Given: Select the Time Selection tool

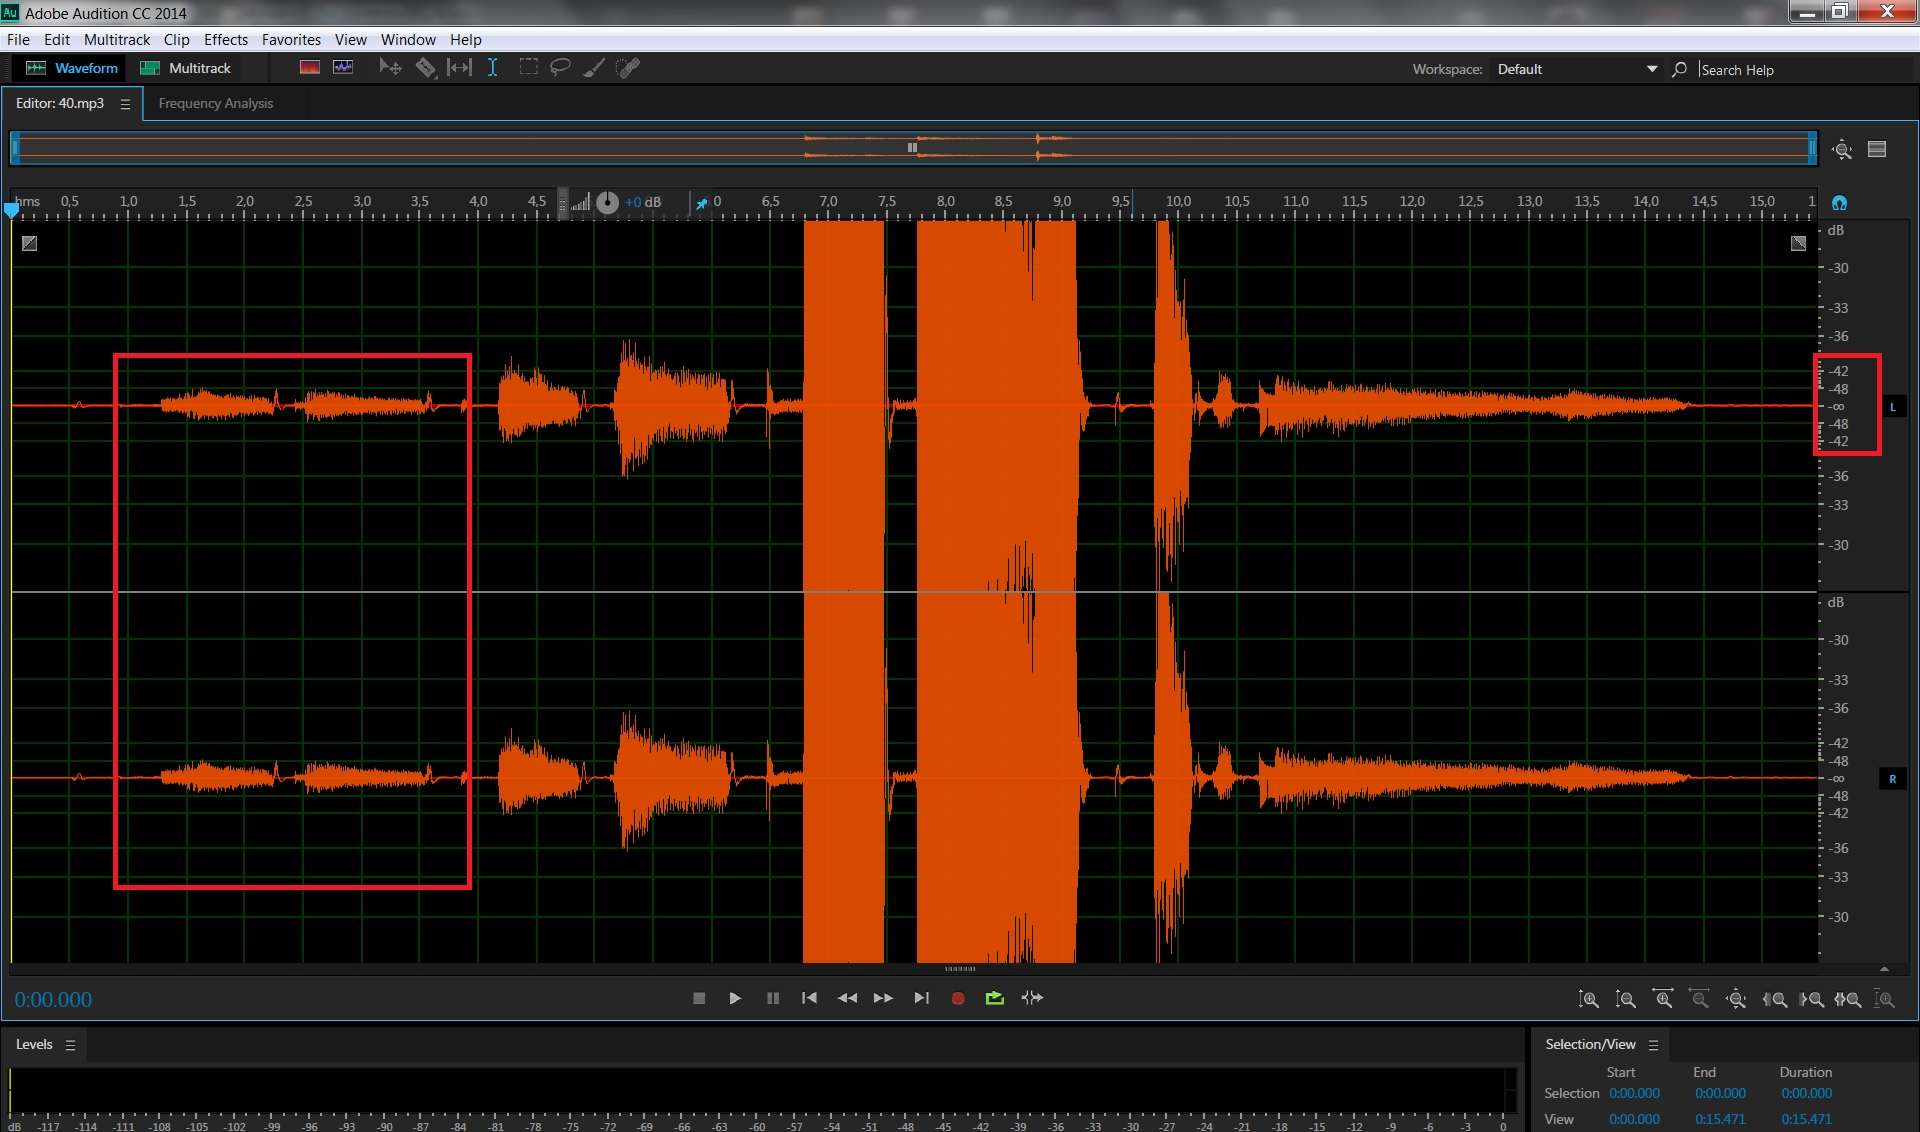Looking at the screenshot, I should 492,68.
